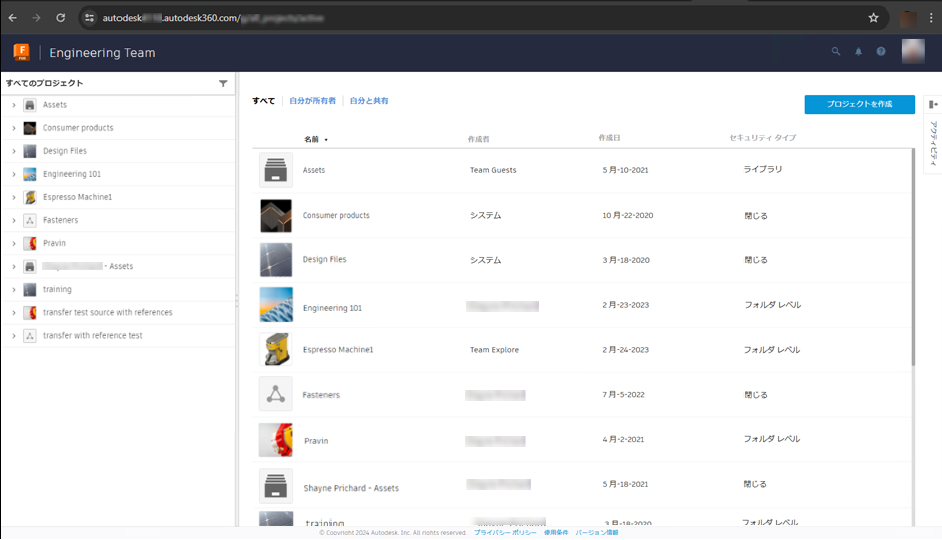Expand Pravin node in tree
This screenshot has width=942, height=540.
click(14, 243)
